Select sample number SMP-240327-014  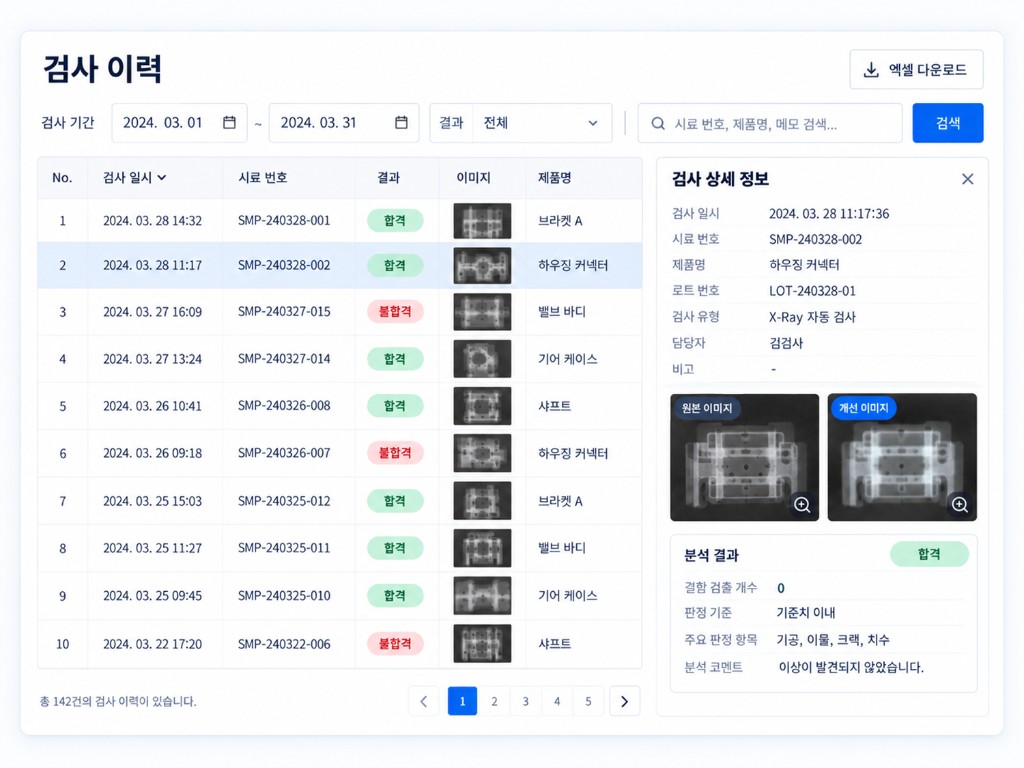pos(284,359)
